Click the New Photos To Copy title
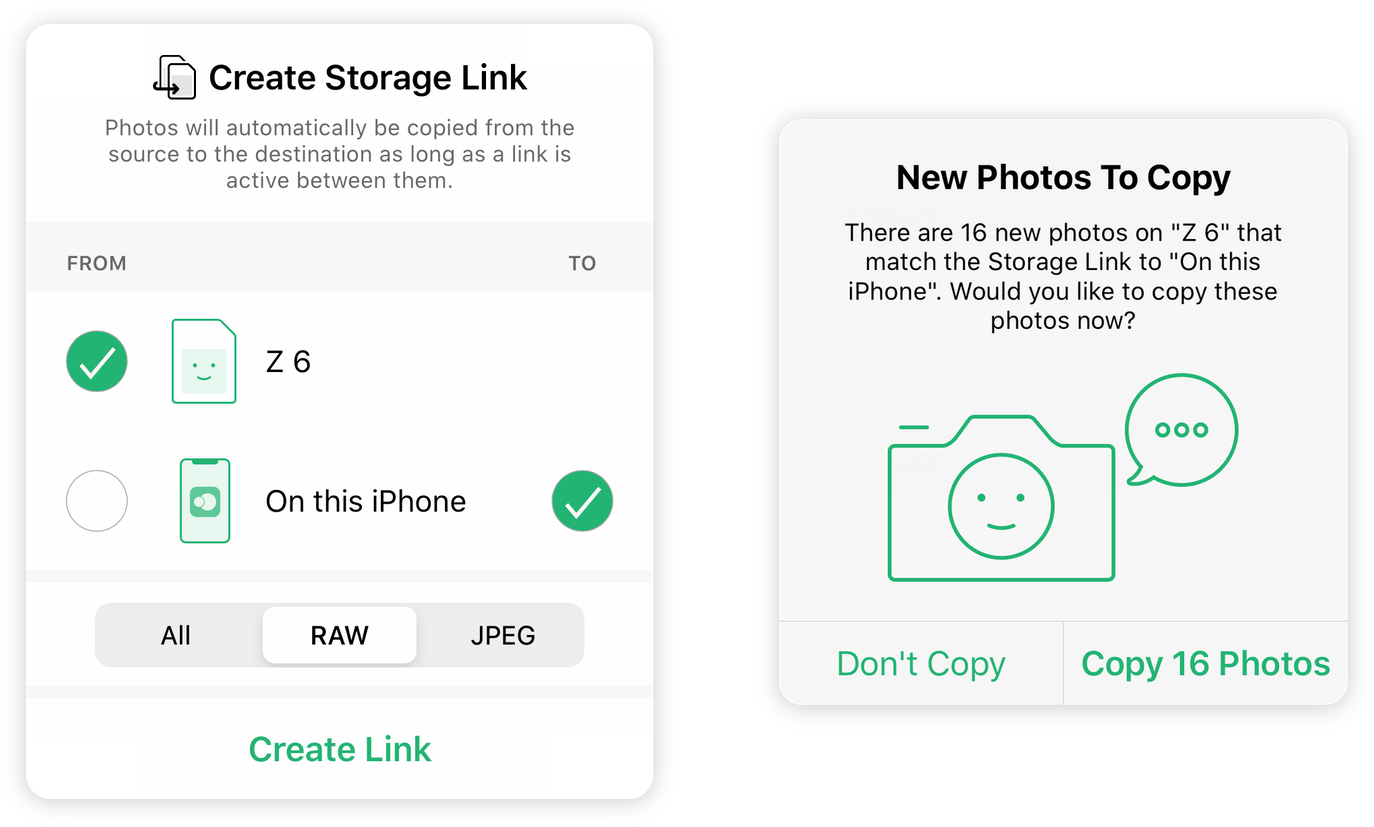This screenshot has height=827, width=1374. click(x=1063, y=178)
